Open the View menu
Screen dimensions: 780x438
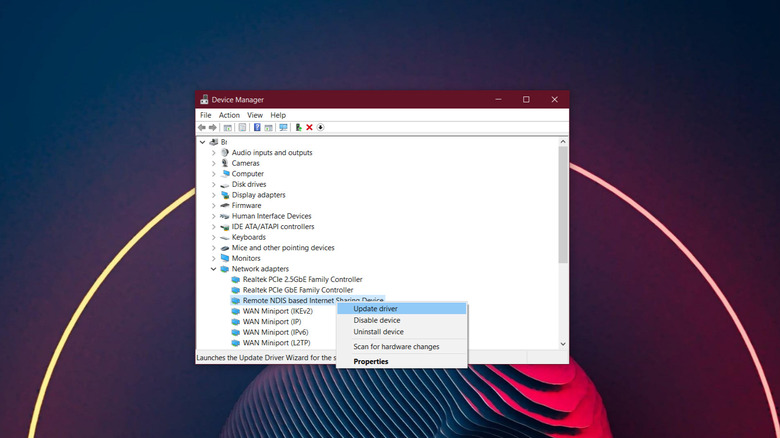(x=255, y=115)
